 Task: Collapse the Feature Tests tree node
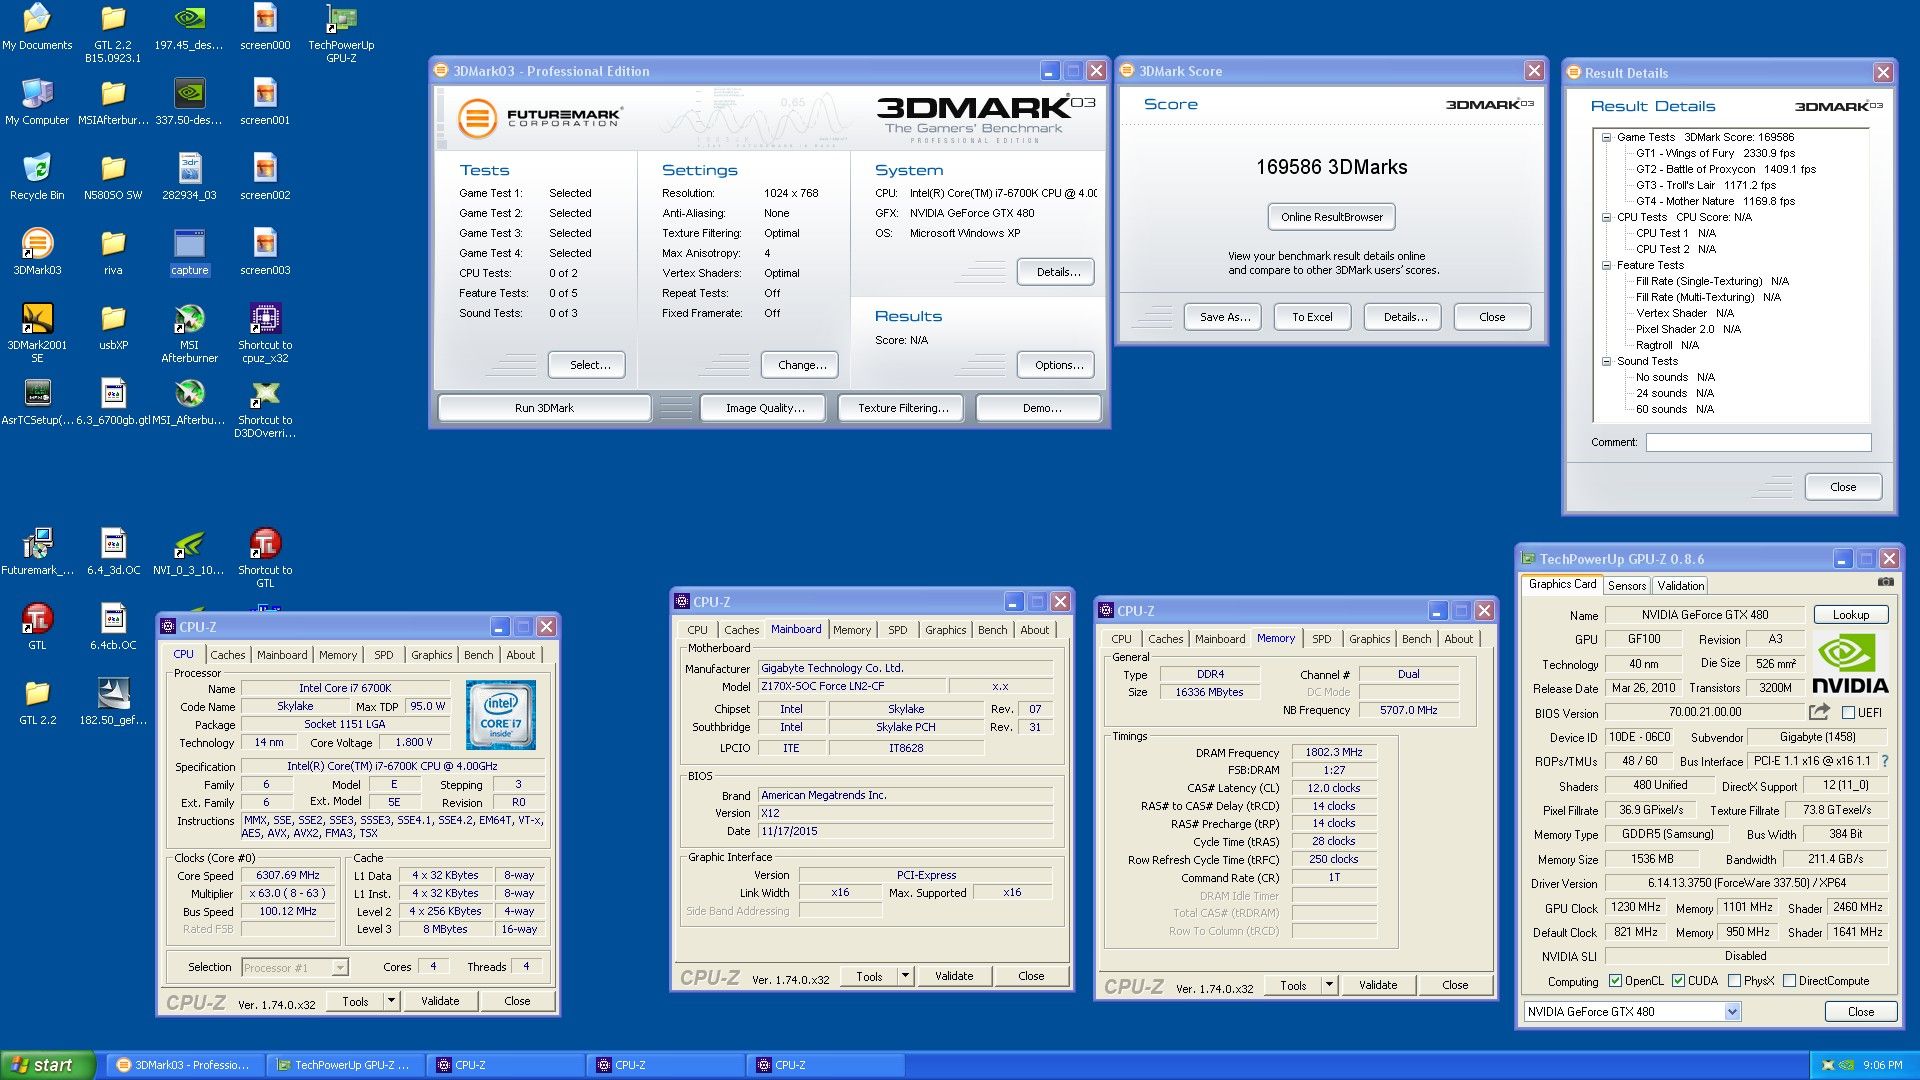(x=1606, y=265)
